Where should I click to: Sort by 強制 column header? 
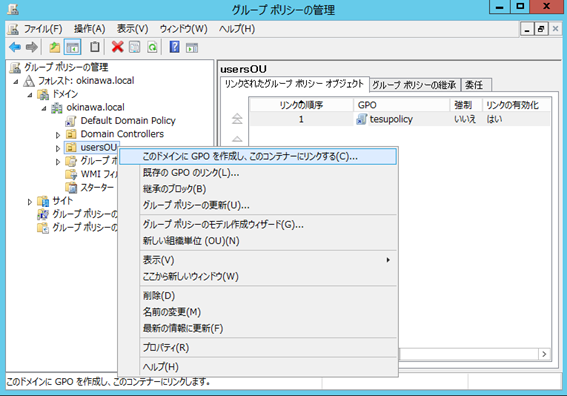(466, 105)
